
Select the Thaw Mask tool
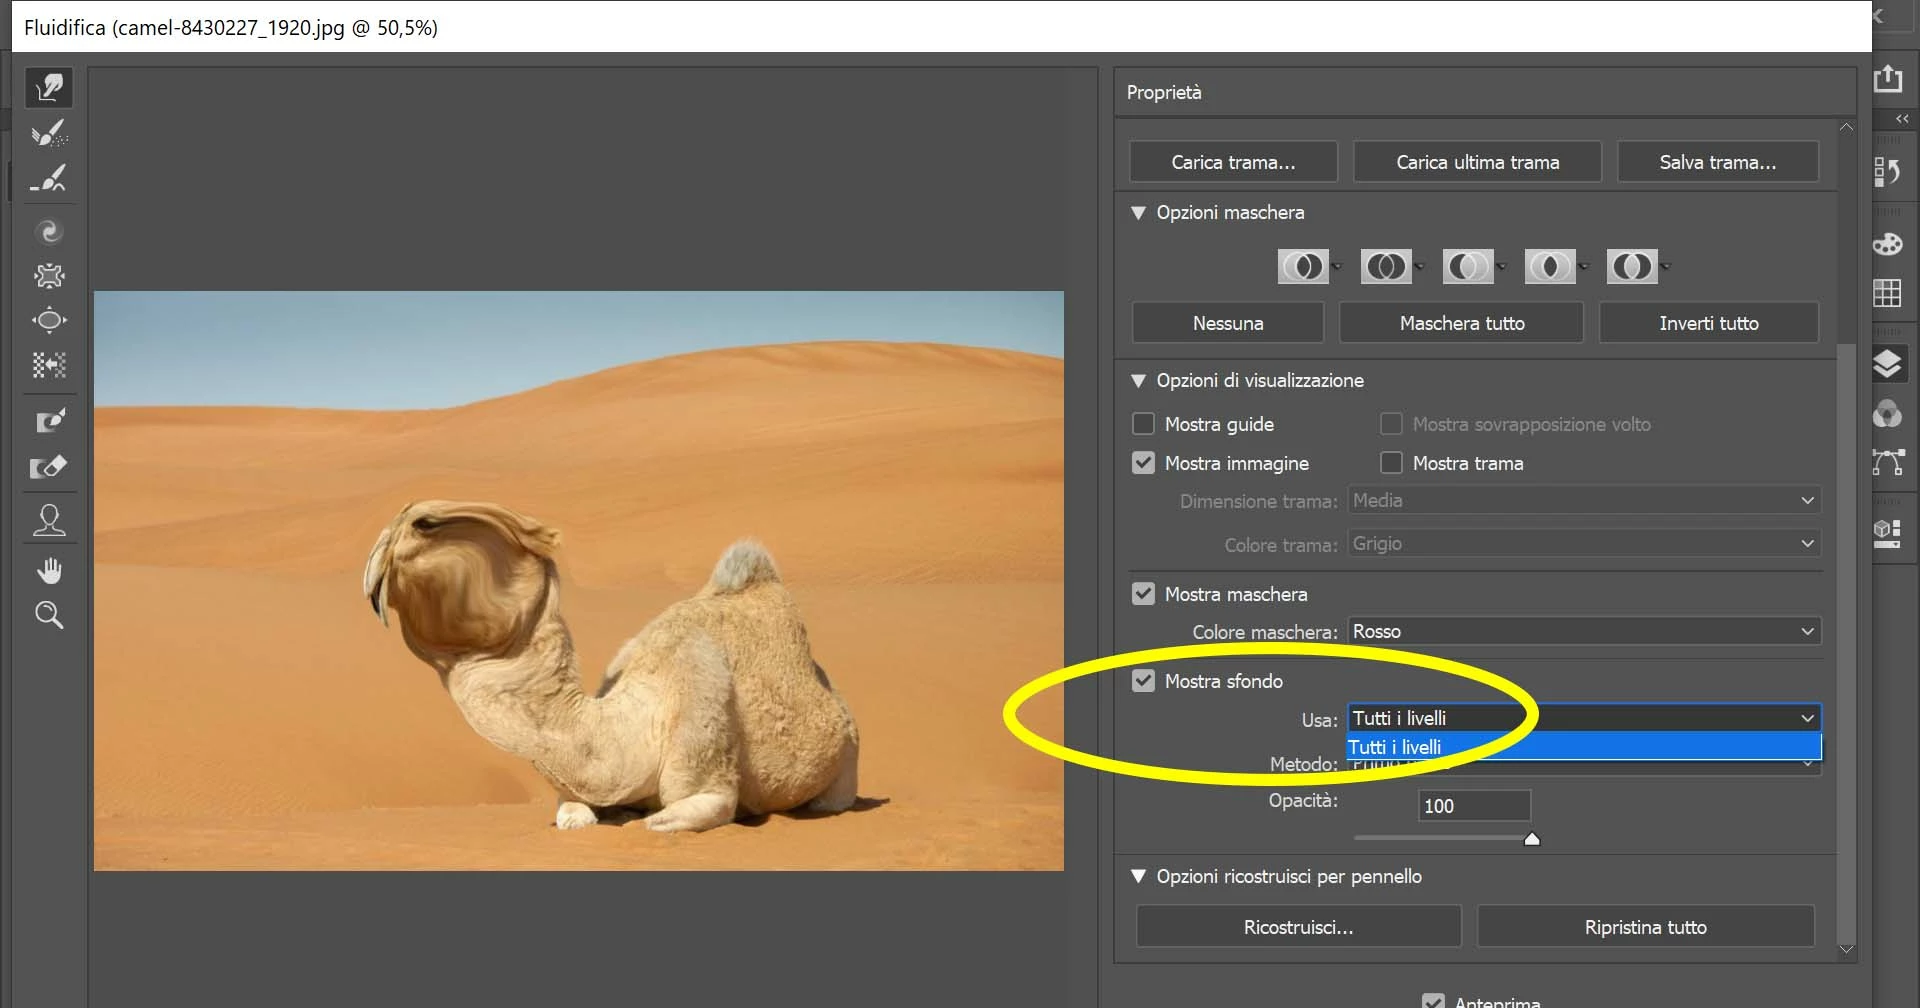coord(49,467)
